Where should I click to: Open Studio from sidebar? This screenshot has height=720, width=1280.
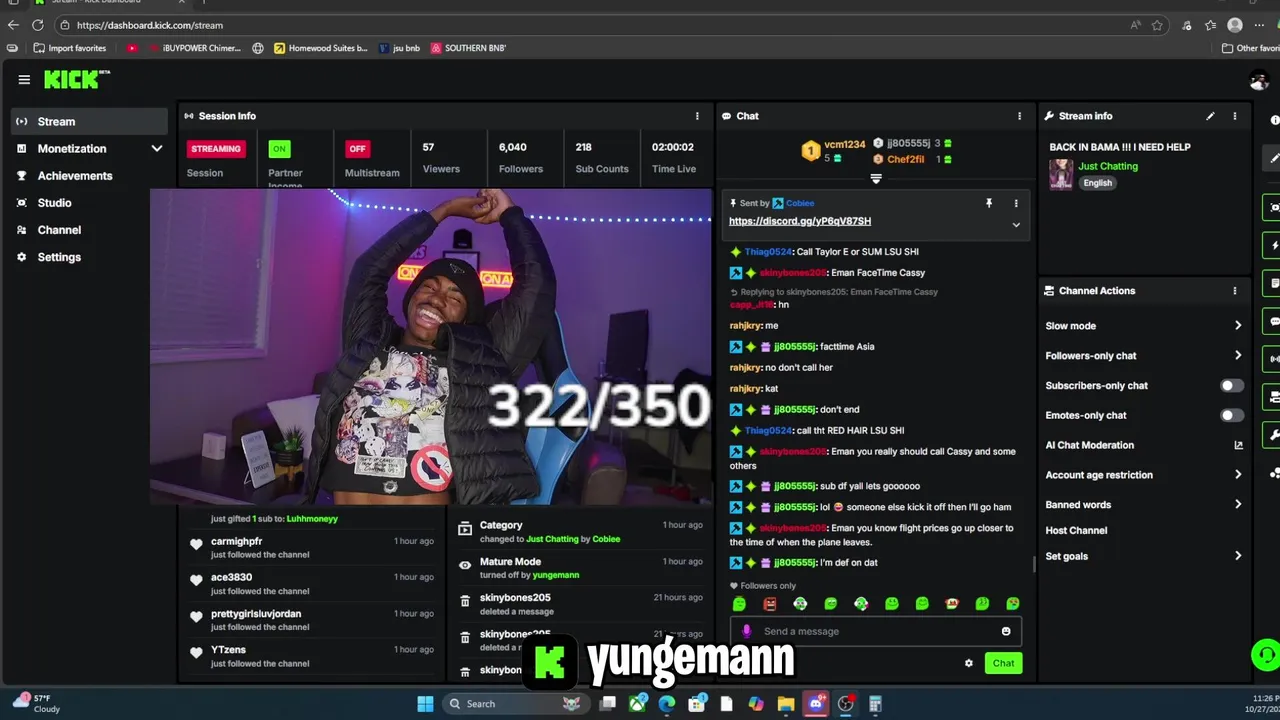pyautogui.click(x=55, y=202)
